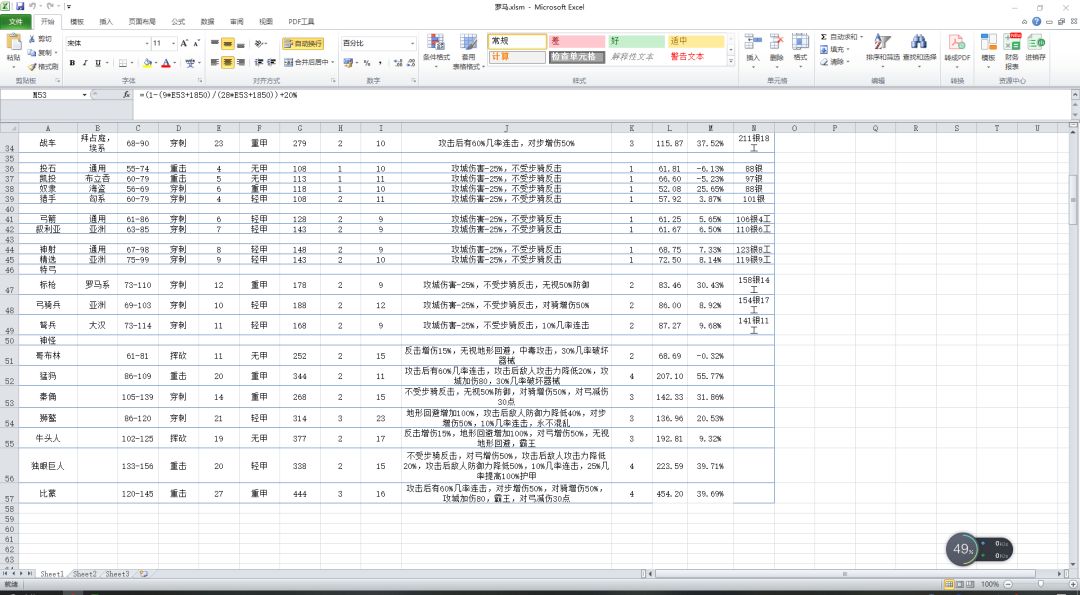Click the AutoSum (自动求和) button
1080x595 pixels.
(841, 37)
